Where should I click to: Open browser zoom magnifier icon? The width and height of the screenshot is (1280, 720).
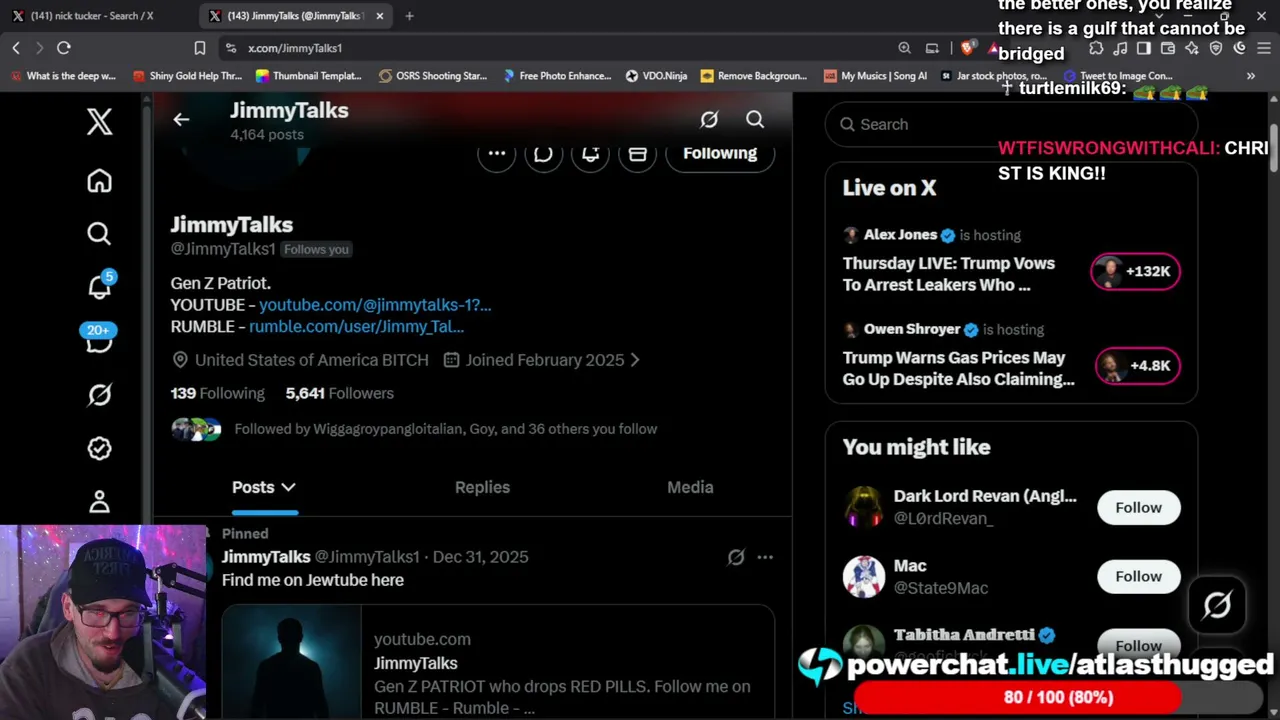[904, 48]
